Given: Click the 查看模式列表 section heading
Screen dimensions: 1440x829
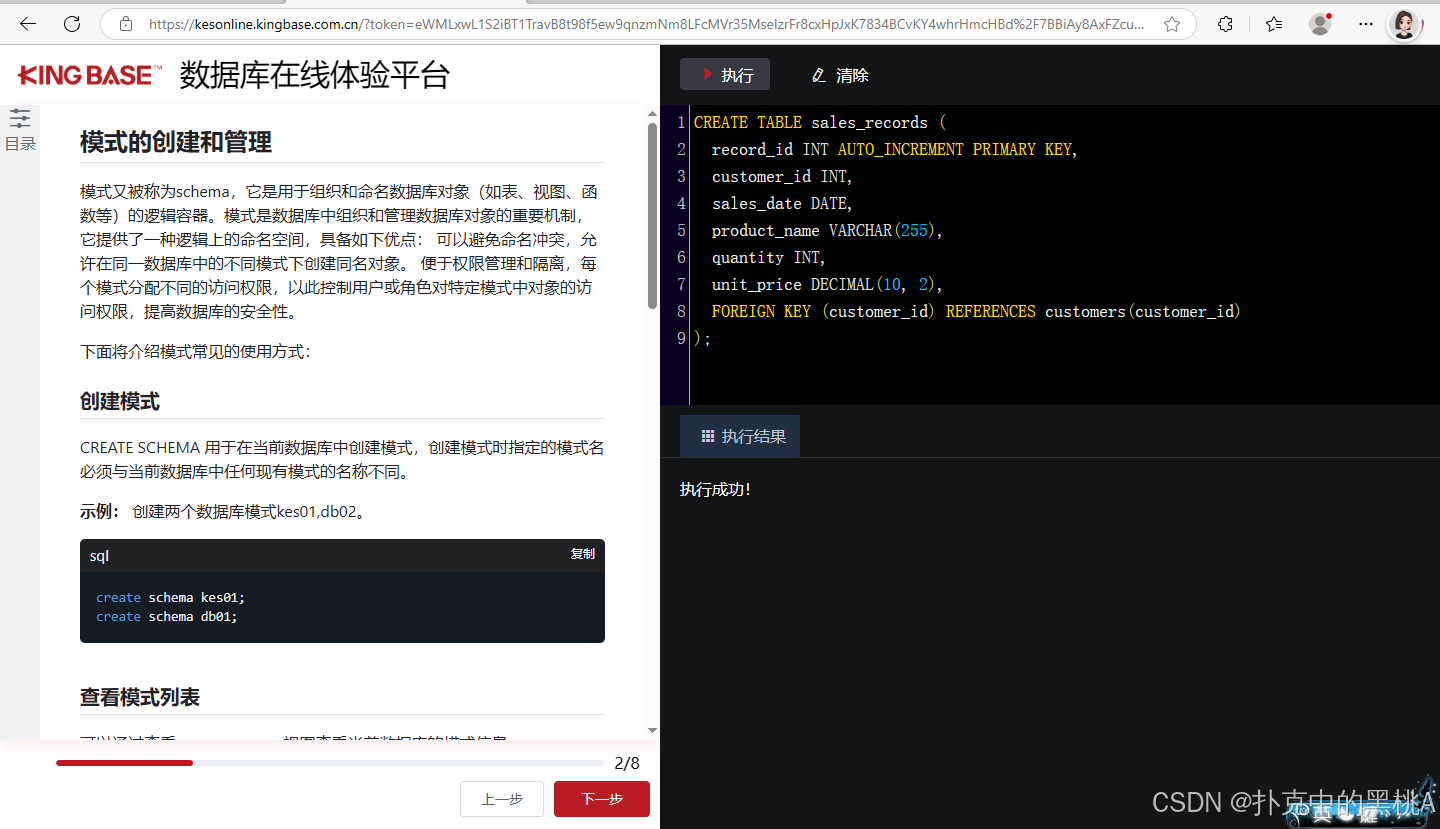Looking at the screenshot, I should coord(140,697).
